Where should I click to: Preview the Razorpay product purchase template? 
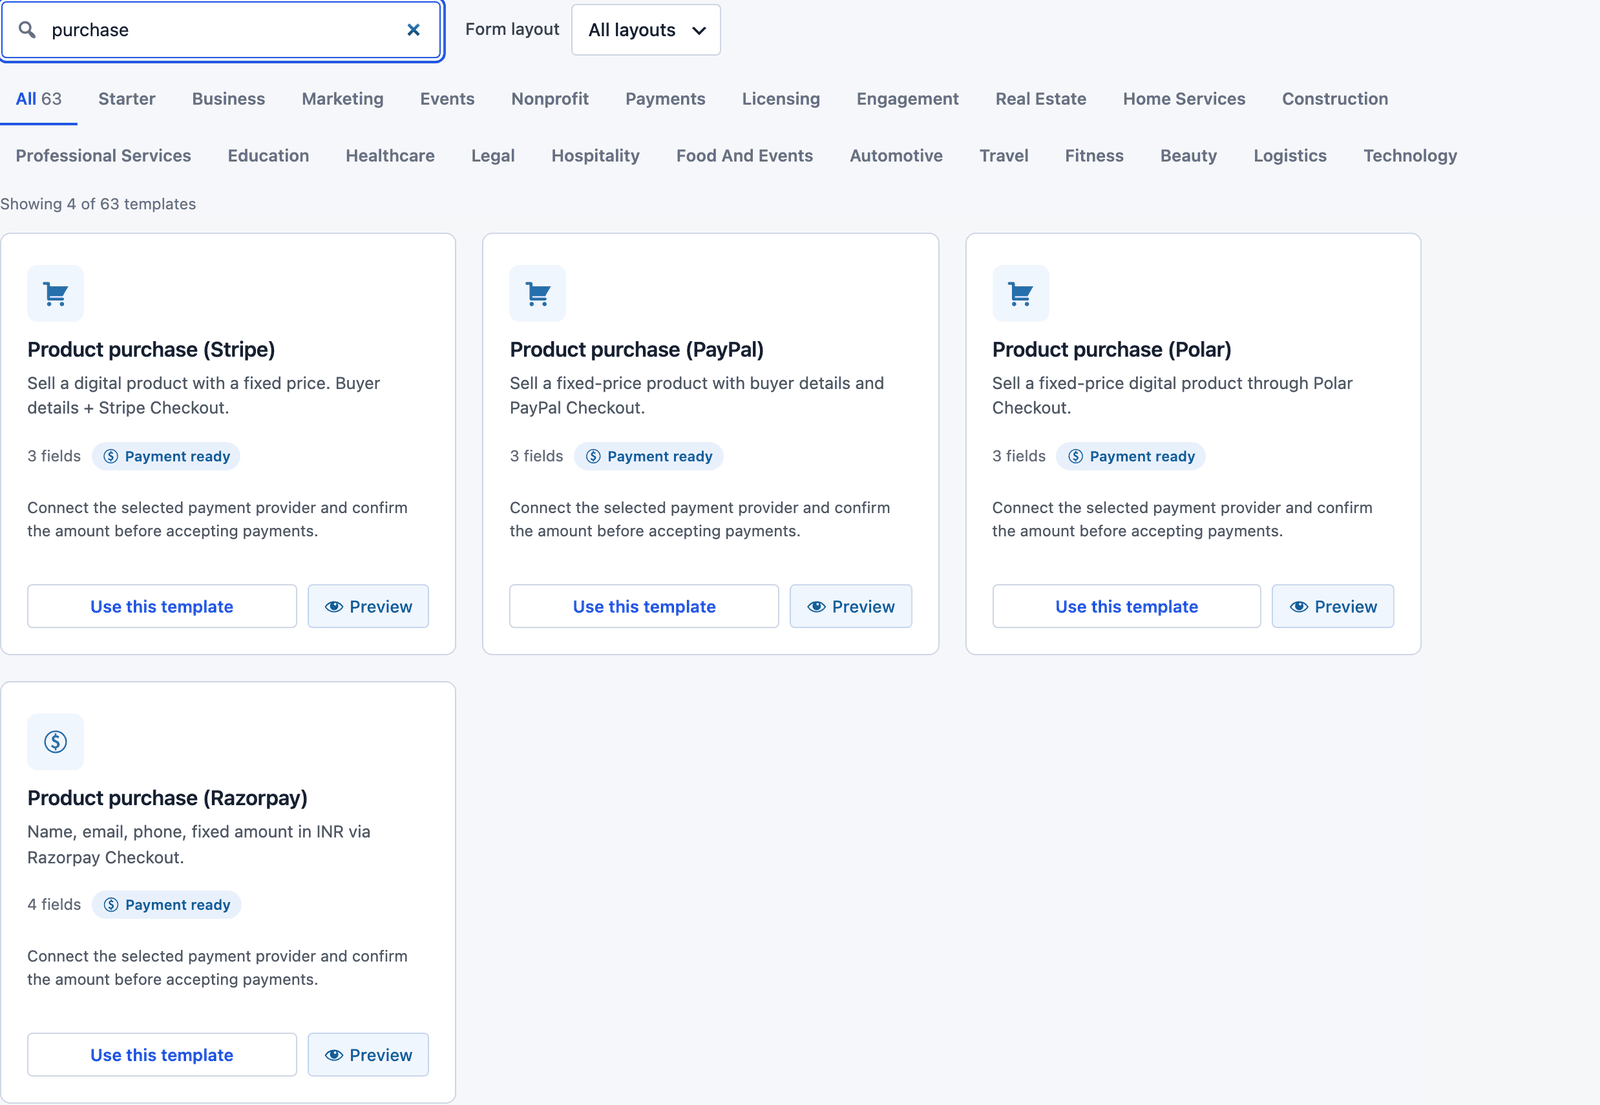coord(368,1055)
